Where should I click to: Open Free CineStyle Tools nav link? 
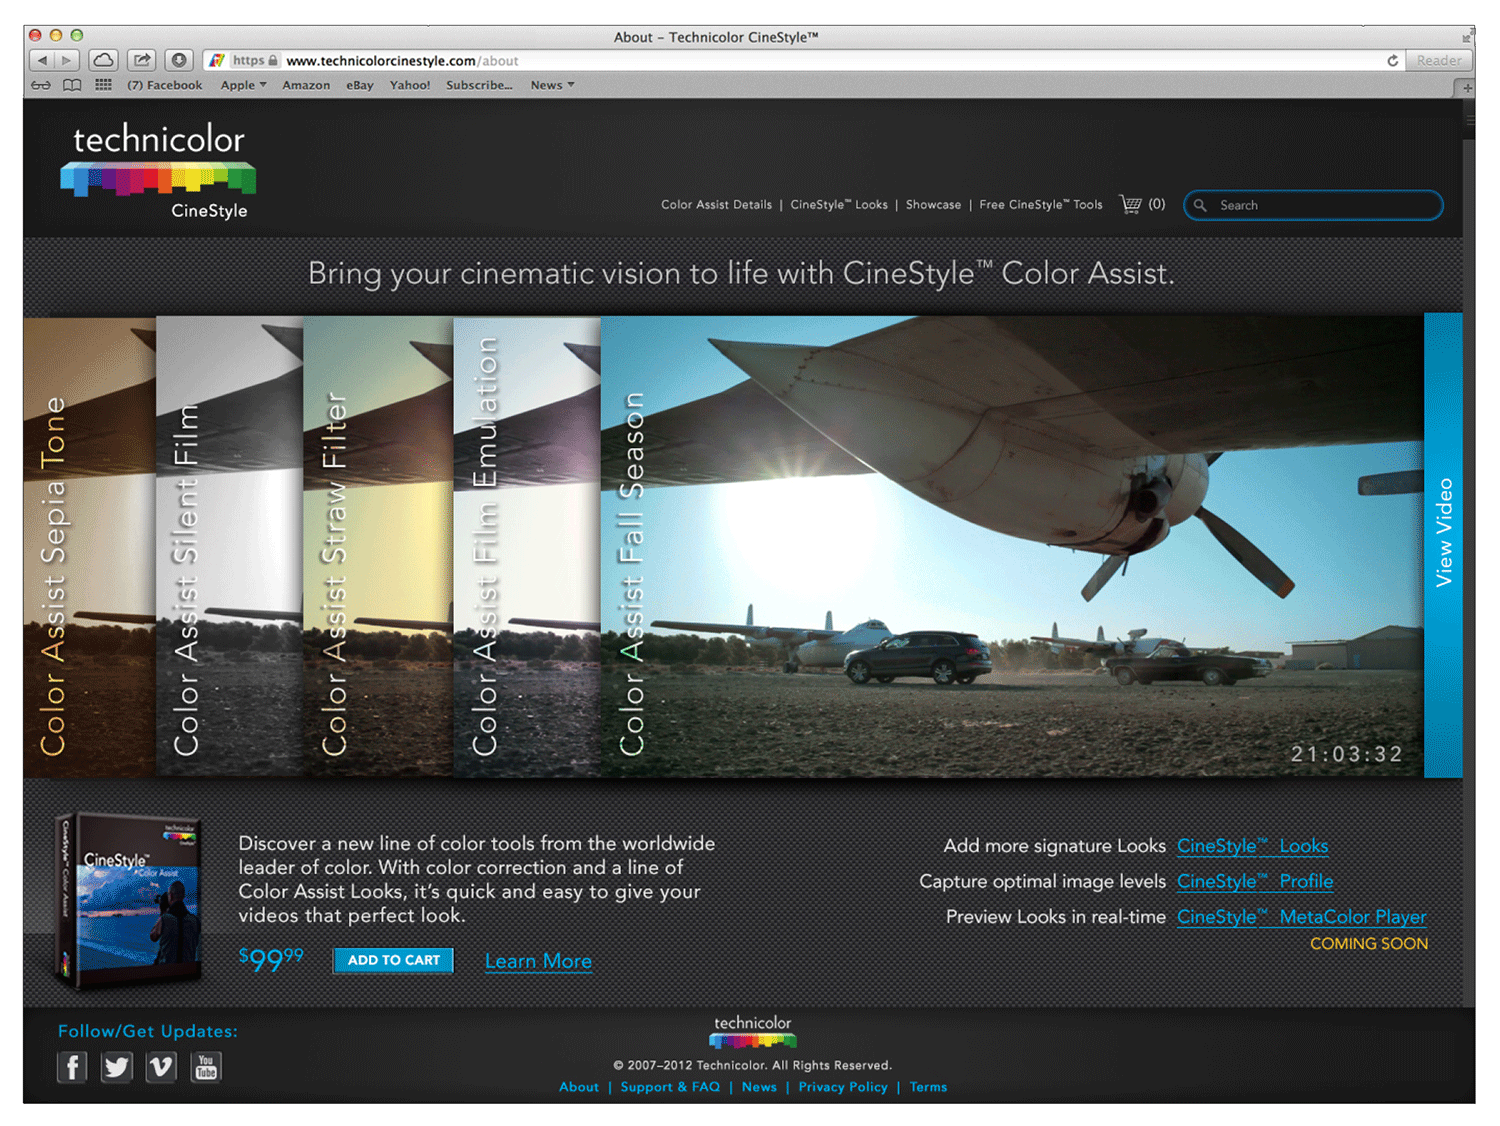click(x=1041, y=205)
